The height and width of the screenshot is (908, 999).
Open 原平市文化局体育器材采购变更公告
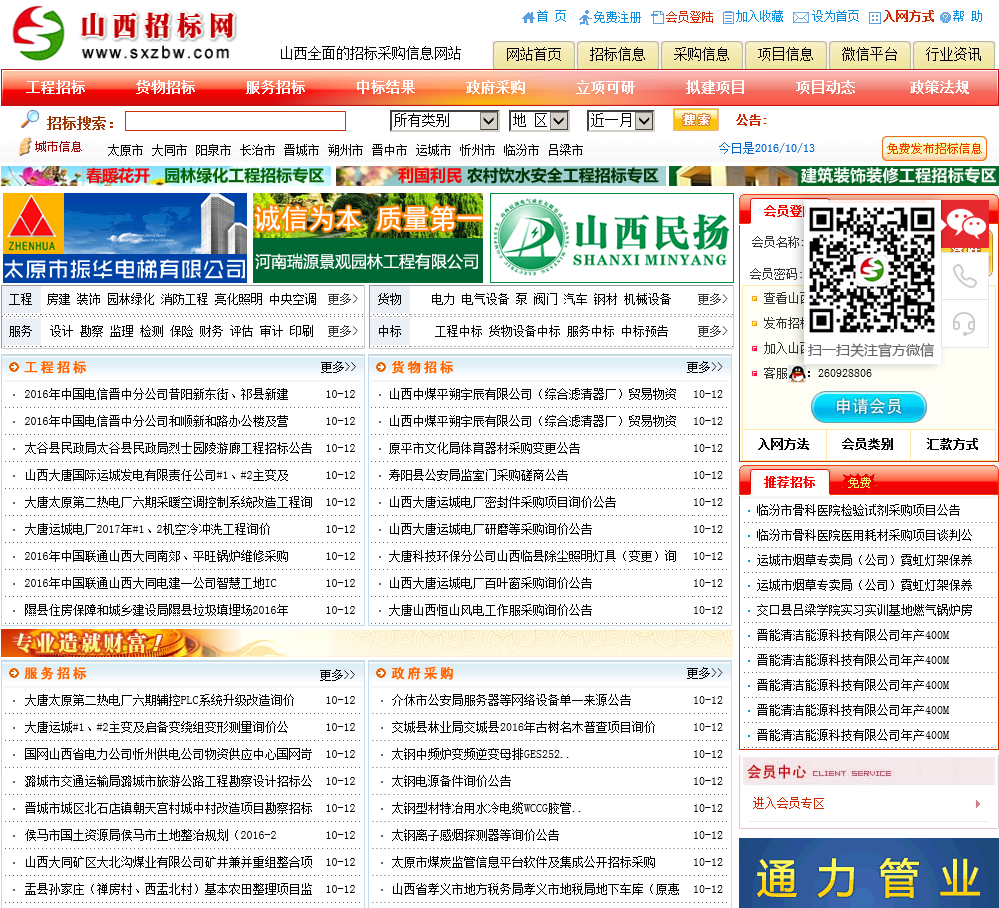(484, 448)
